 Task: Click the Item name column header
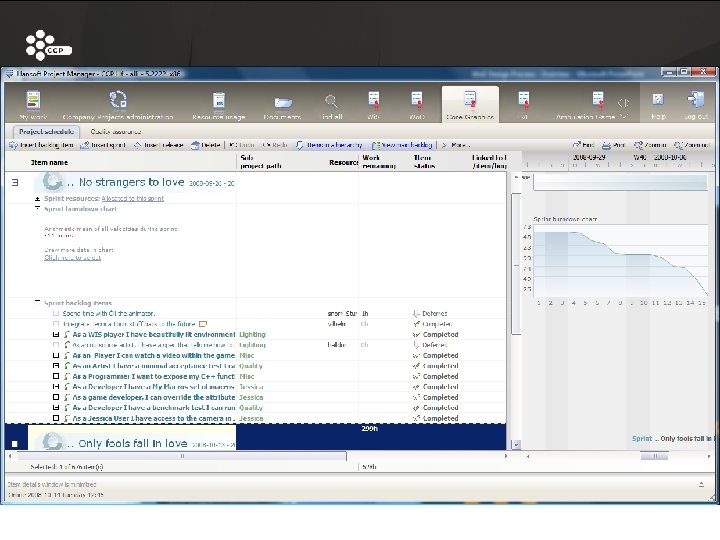pyautogui.click(x=49, y=163)
